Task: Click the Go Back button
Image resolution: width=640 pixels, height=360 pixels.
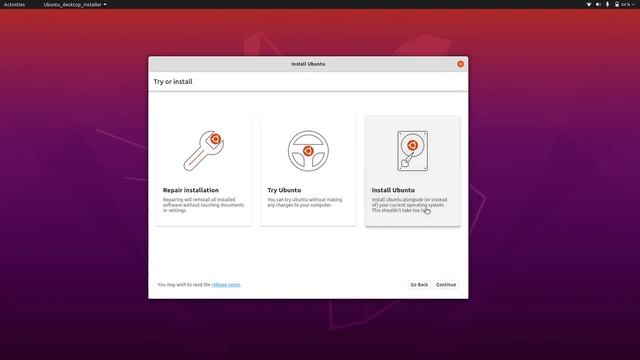Action: [x=419, y=284]
